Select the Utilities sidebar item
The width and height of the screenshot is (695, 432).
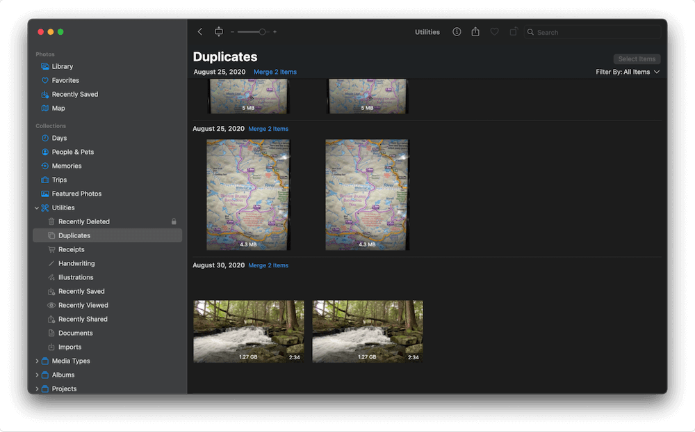[63, 208]
